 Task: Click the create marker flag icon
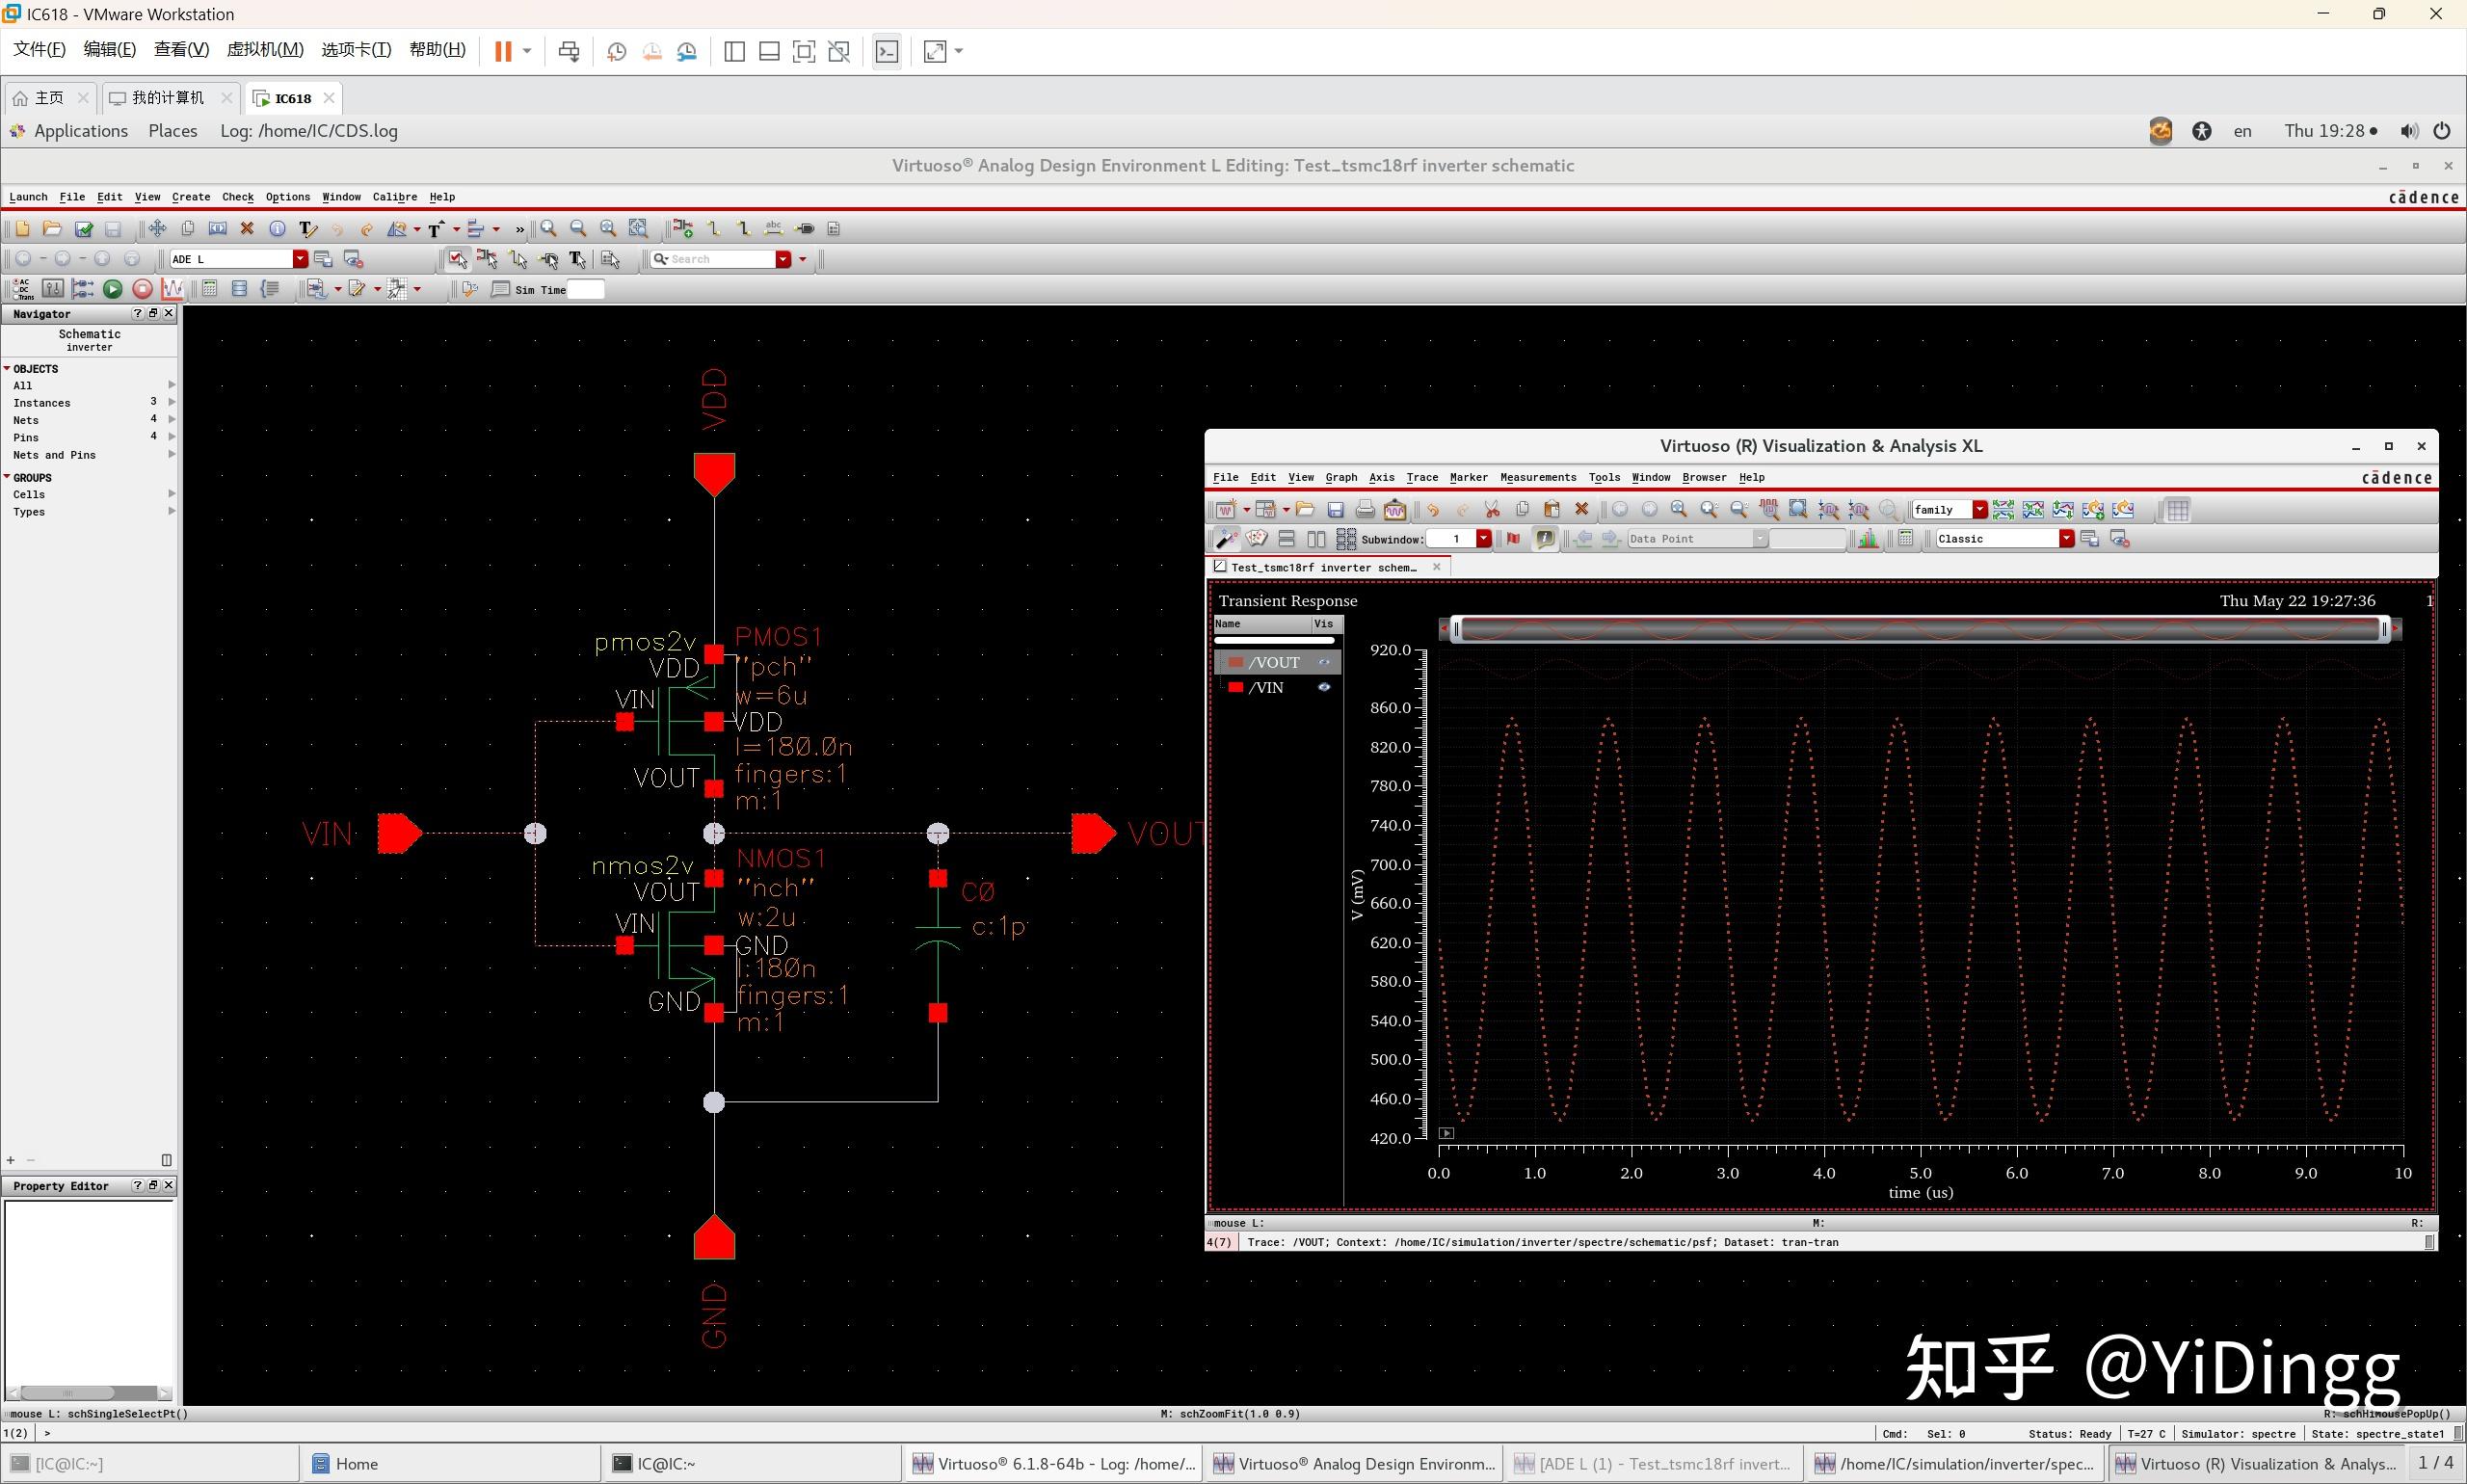click(1514, 539)
